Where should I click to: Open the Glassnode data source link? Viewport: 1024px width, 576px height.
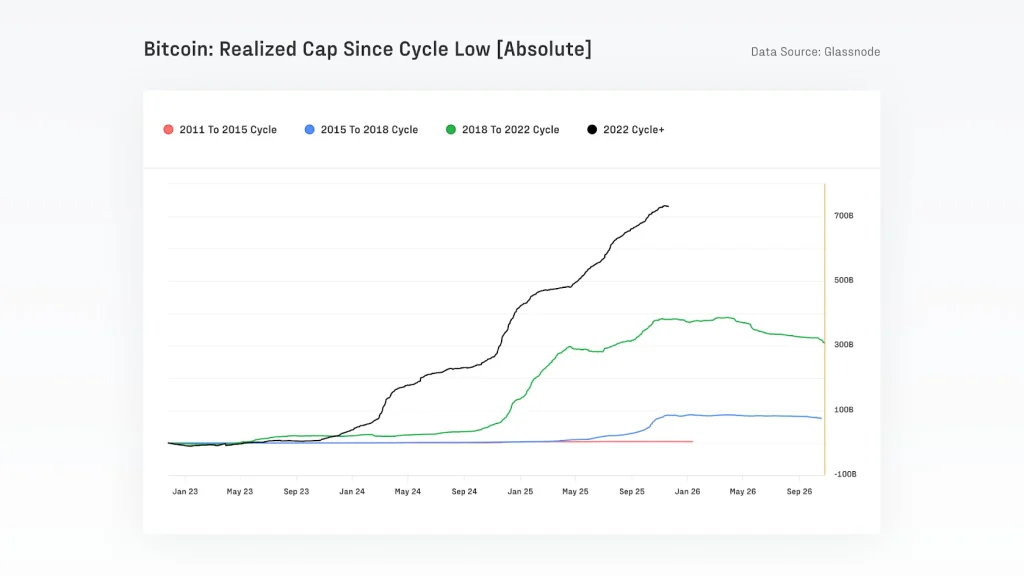pos(815,51)
